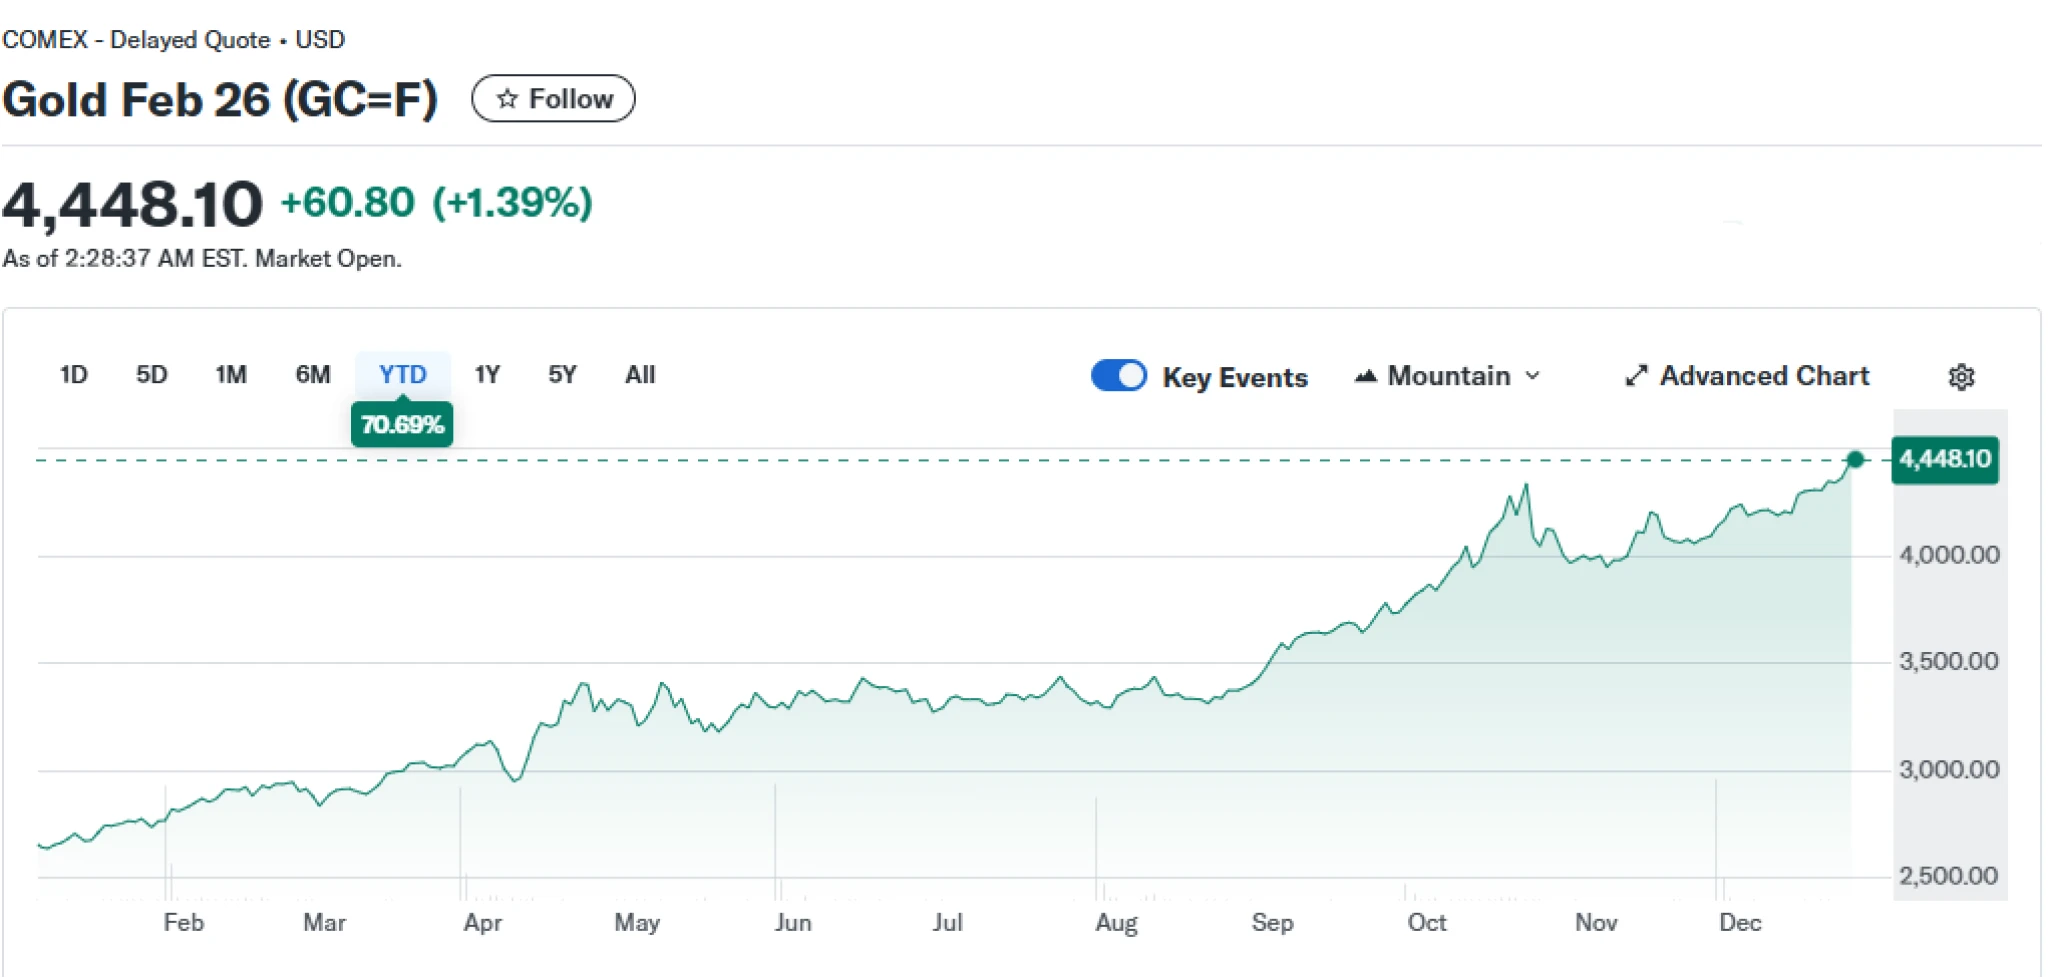The height and width of the screenshot is (977, 2048).
Task: Select the 6M time range
Action: click(x=313, y=375)
